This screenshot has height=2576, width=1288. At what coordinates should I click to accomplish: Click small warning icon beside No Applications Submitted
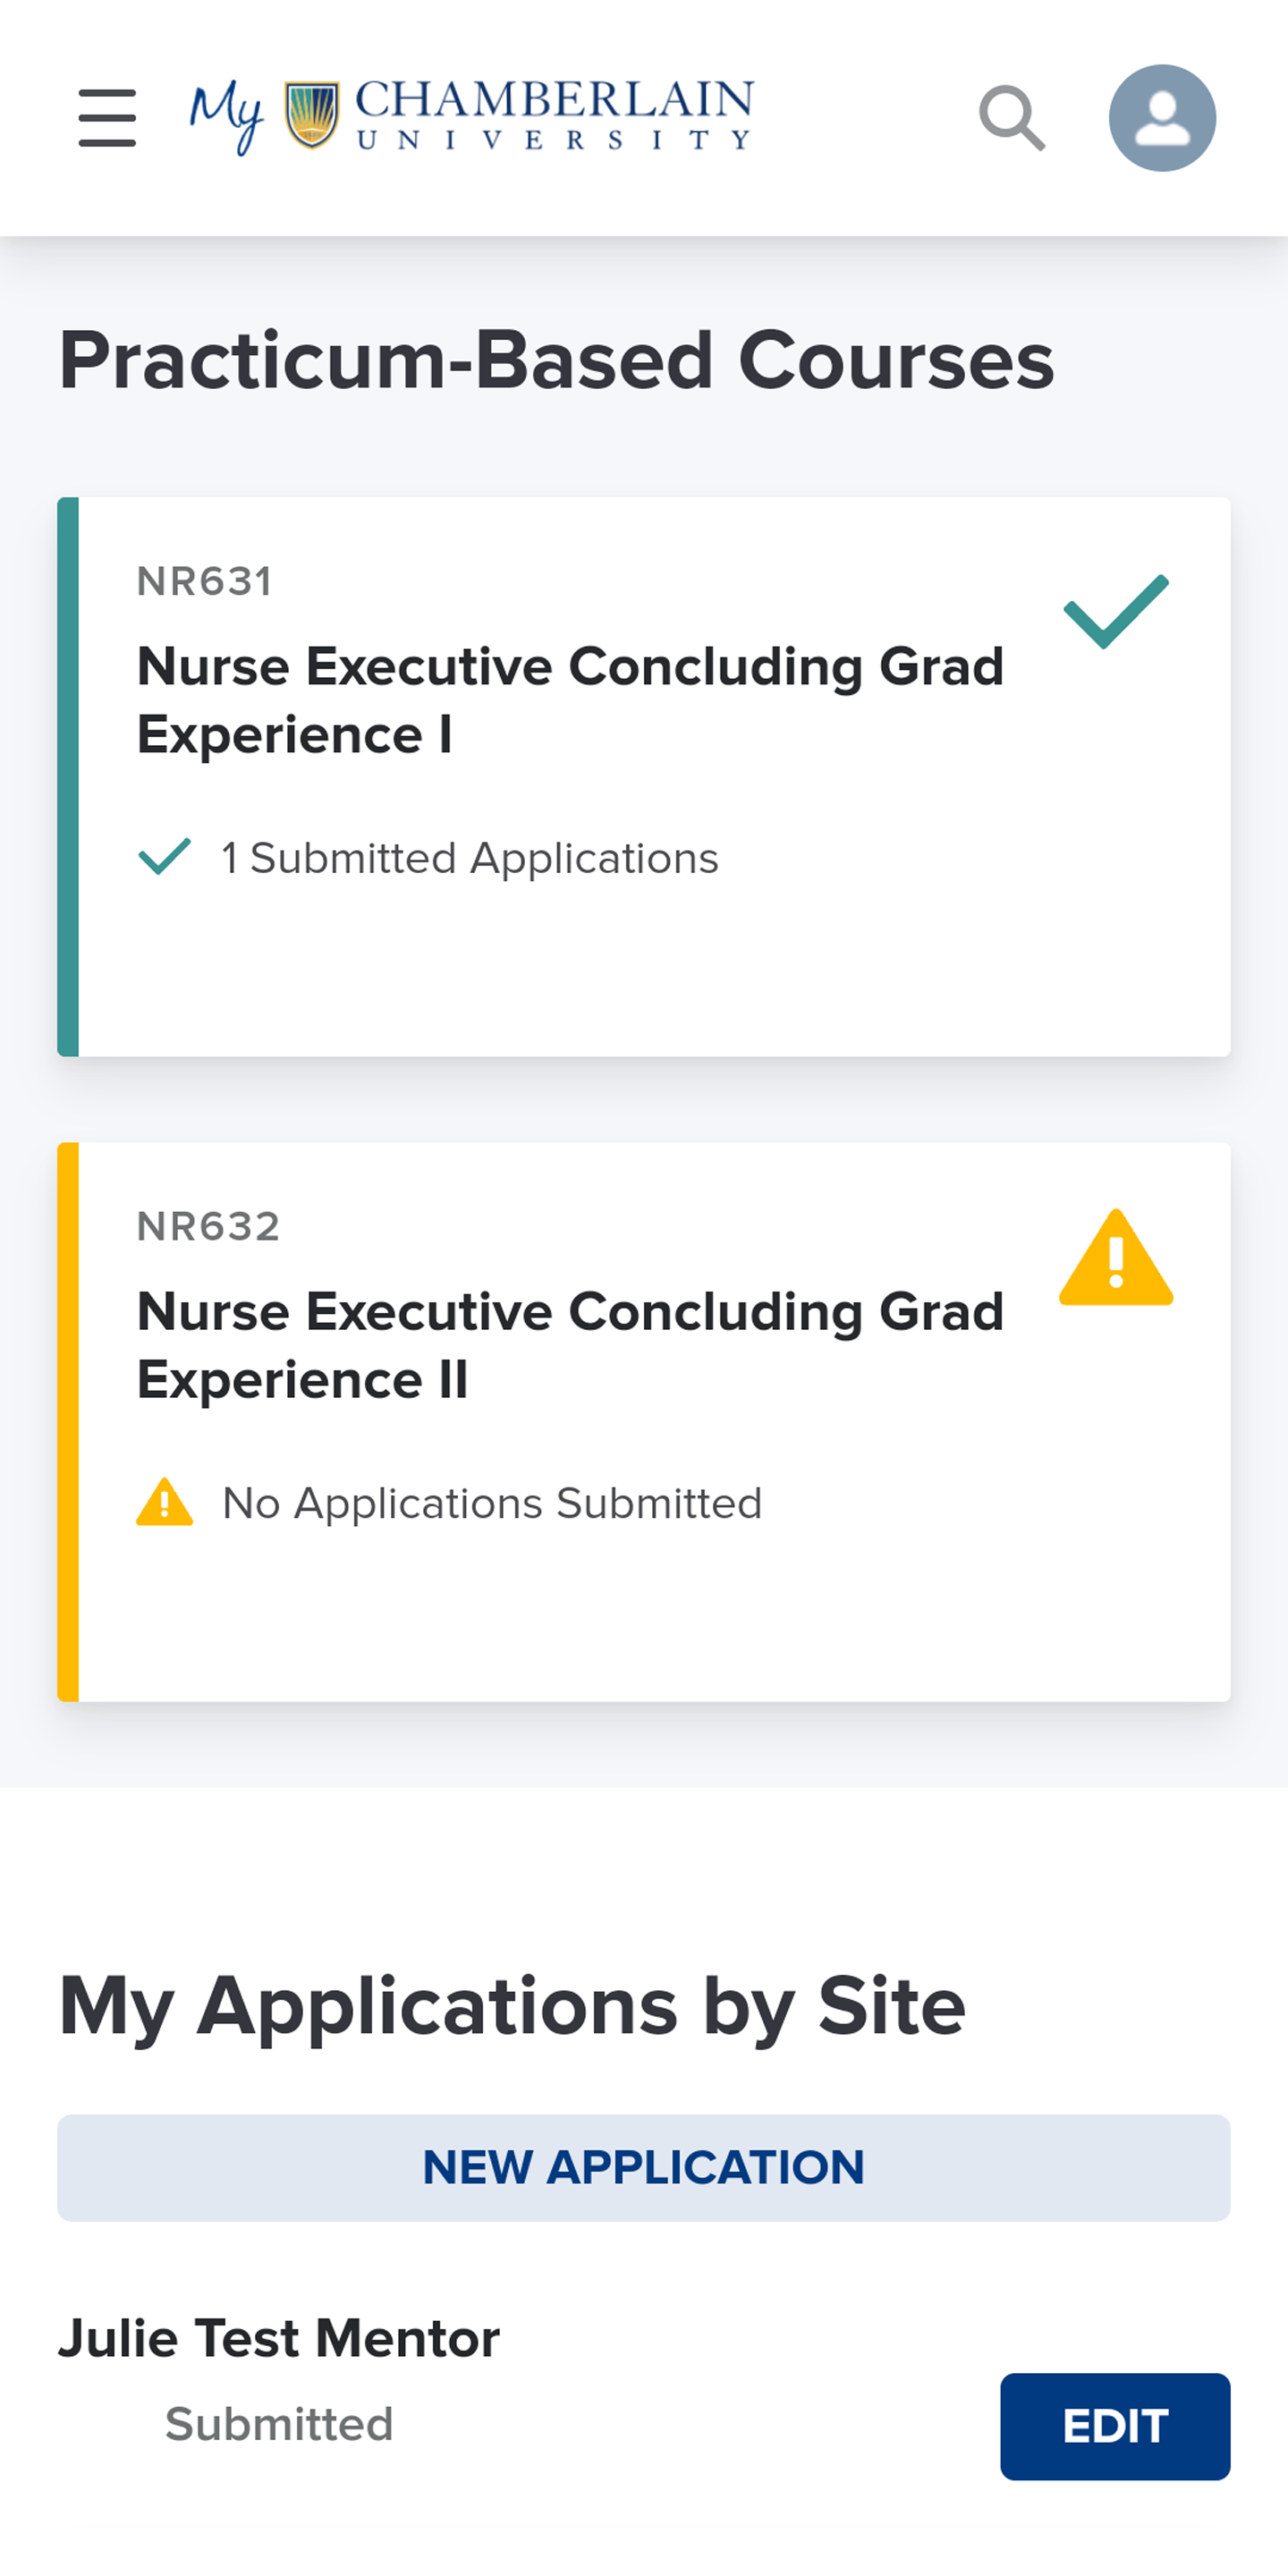[165, 1502]
